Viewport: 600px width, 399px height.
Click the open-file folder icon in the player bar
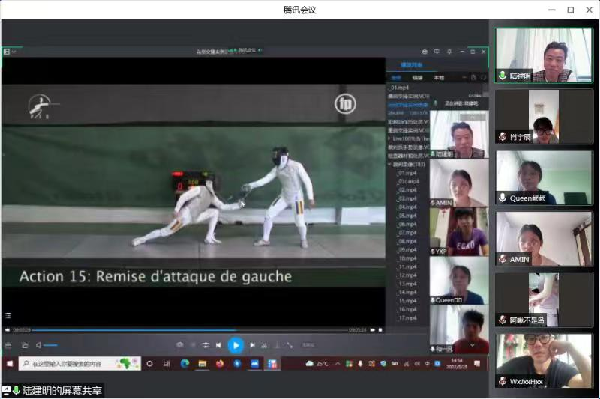[25, 345]
